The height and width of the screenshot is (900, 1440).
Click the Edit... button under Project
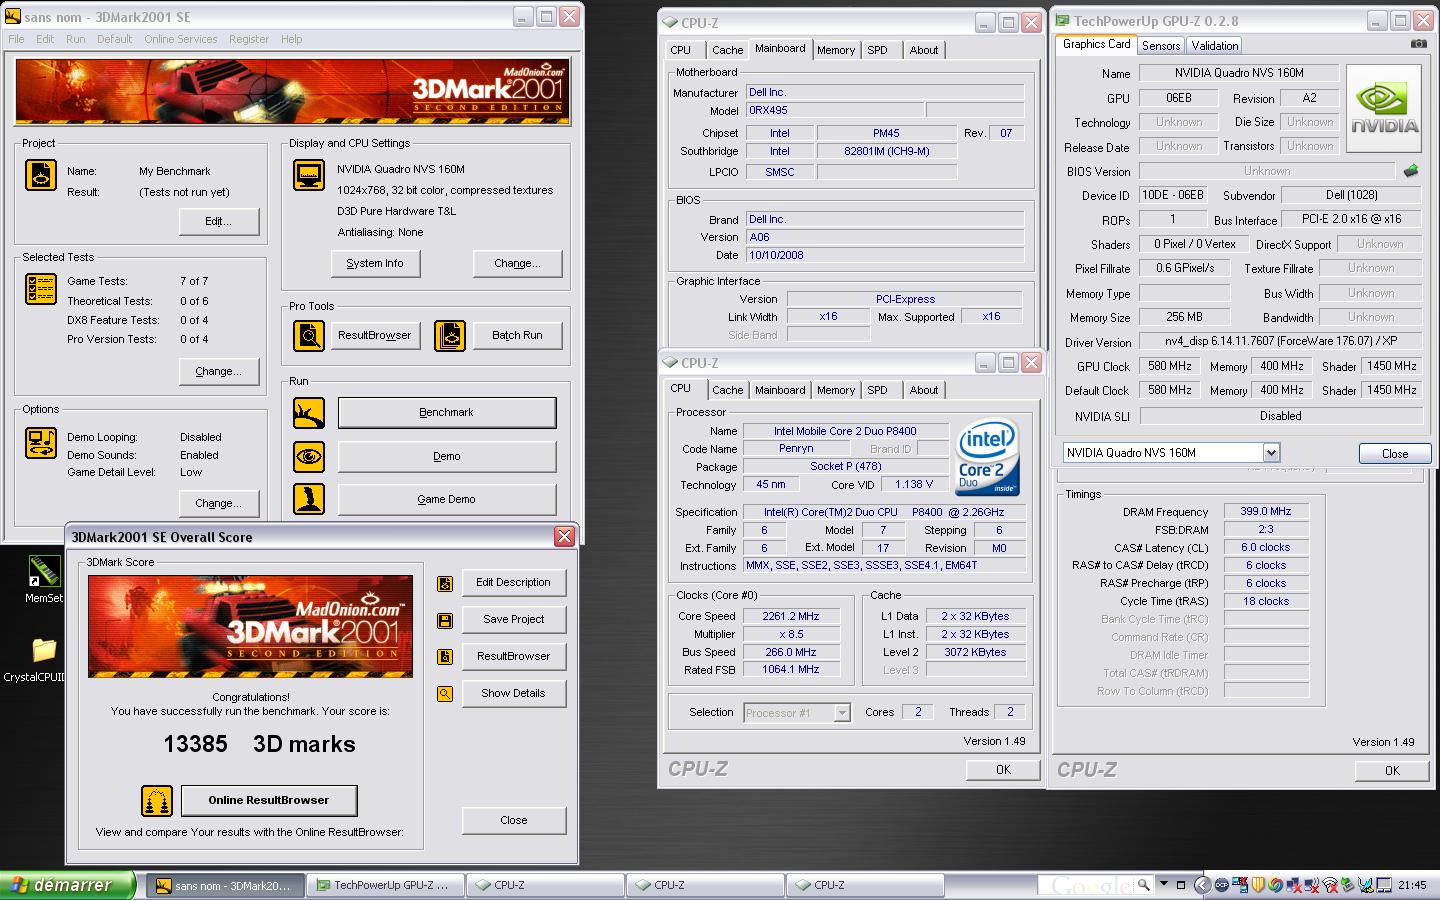(x=219, y=221)
